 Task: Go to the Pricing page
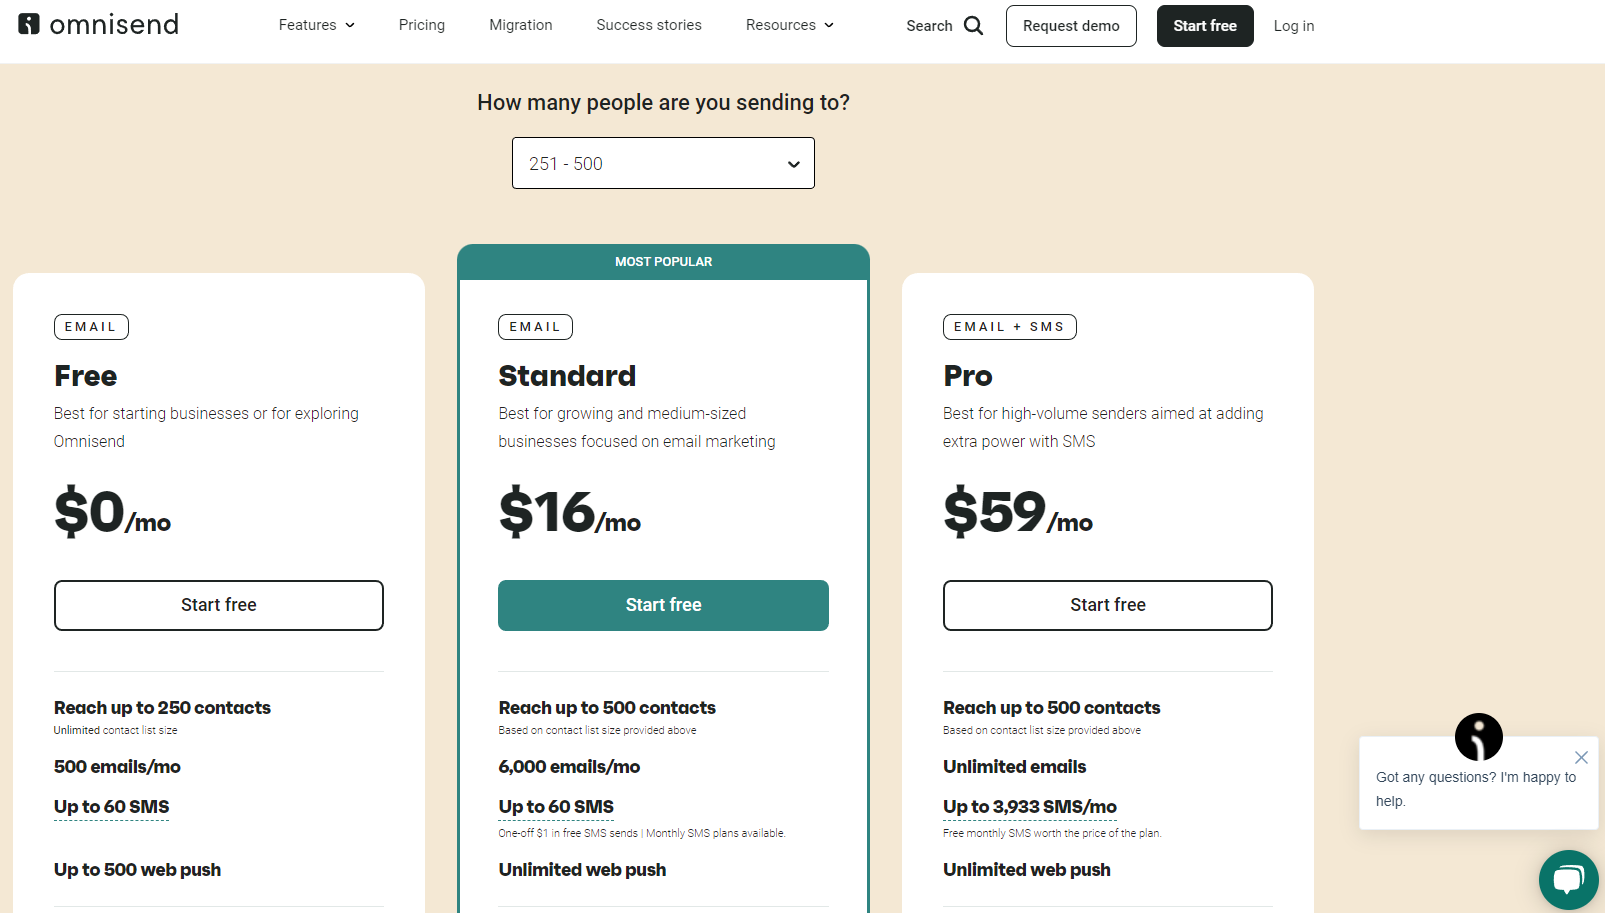[x=422, y=25]
